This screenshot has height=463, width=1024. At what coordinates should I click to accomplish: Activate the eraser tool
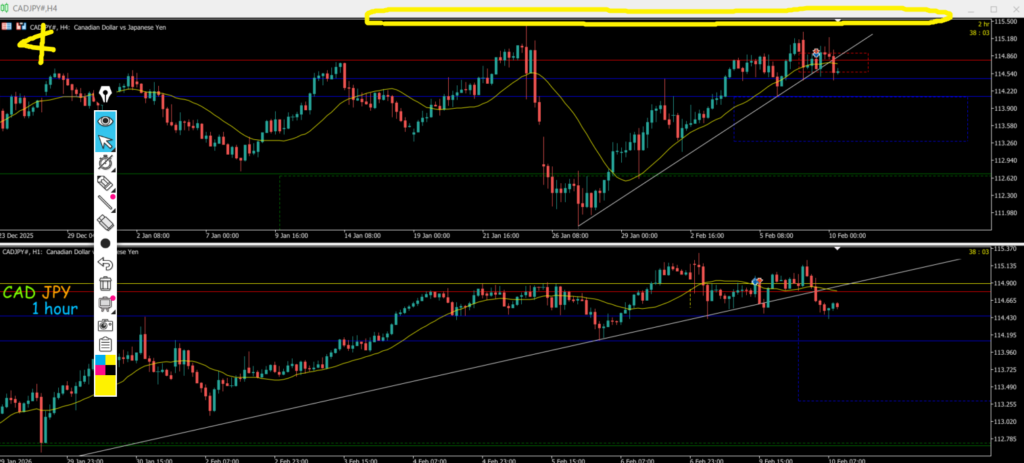click(x=105, y=223)
